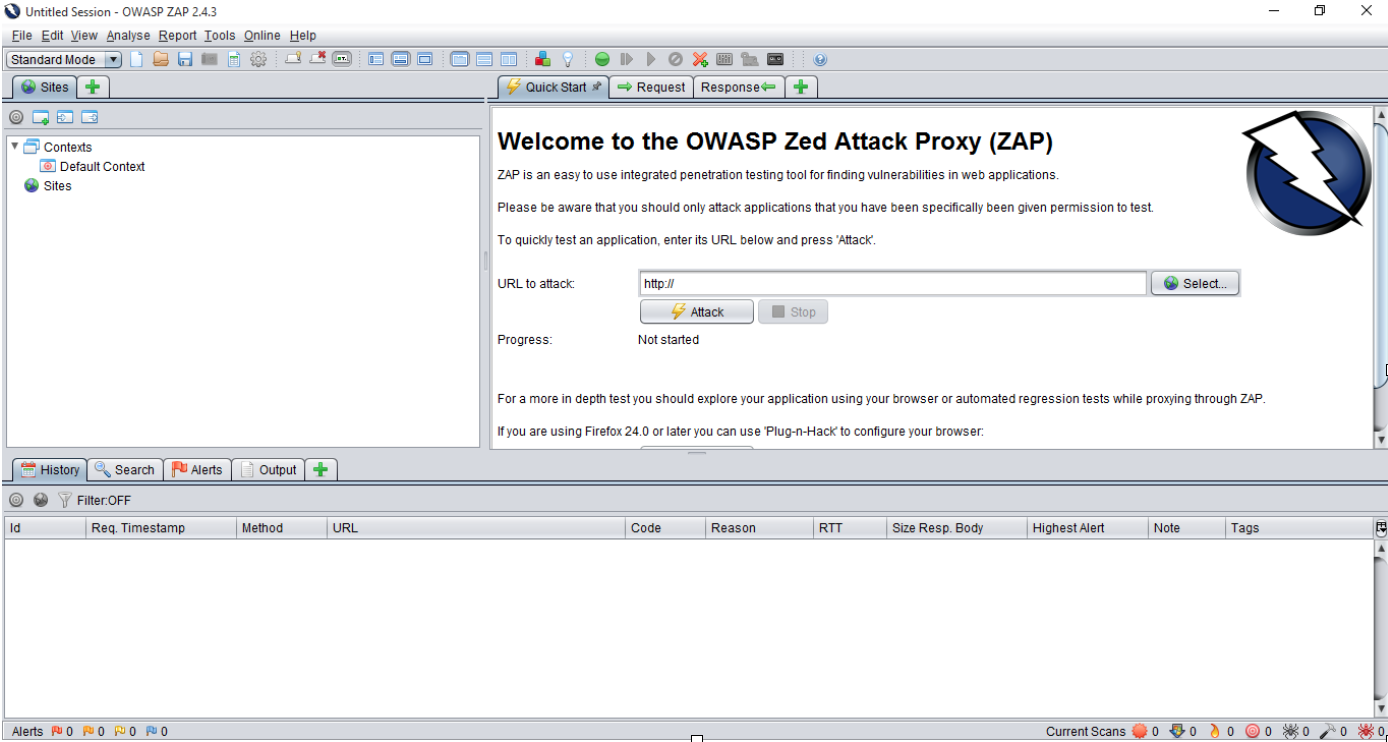Click the URL to attack input field
Viewport: 1388px width, 742px height.
[x=893, y=284]
